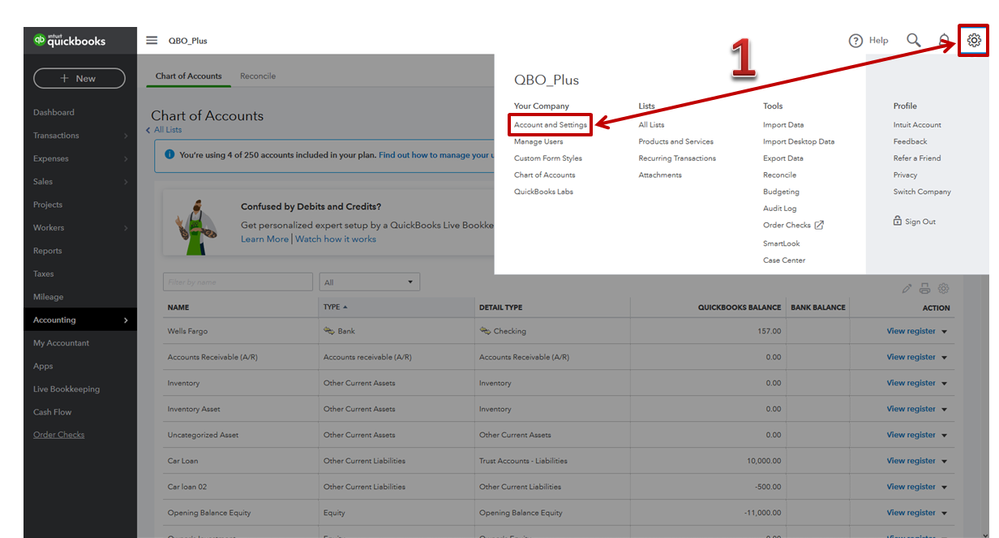
Task: Click sidebar Order Checks link
Action: point(59,435)
